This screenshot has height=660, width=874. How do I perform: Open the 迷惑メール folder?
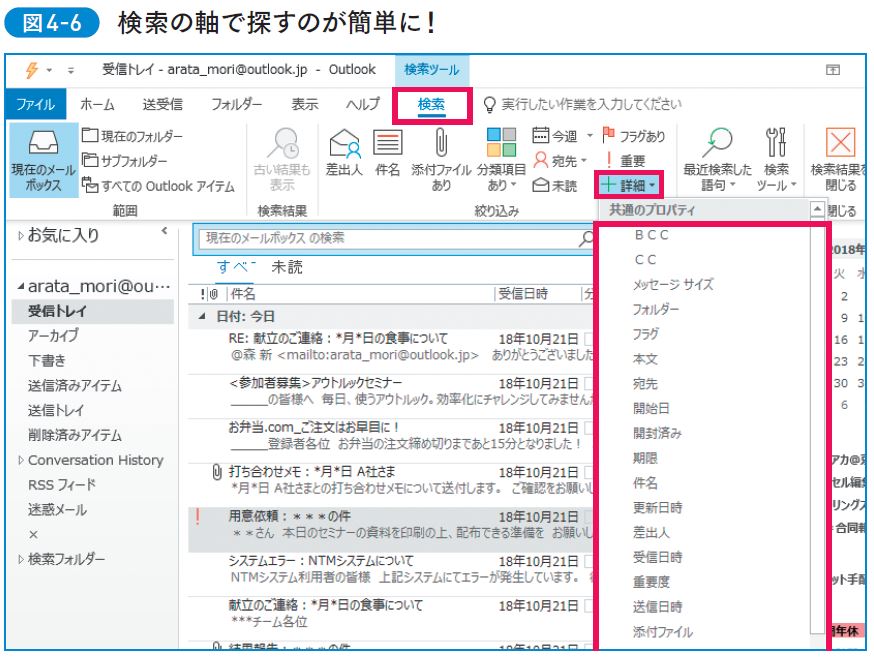(x=57, y=509)
